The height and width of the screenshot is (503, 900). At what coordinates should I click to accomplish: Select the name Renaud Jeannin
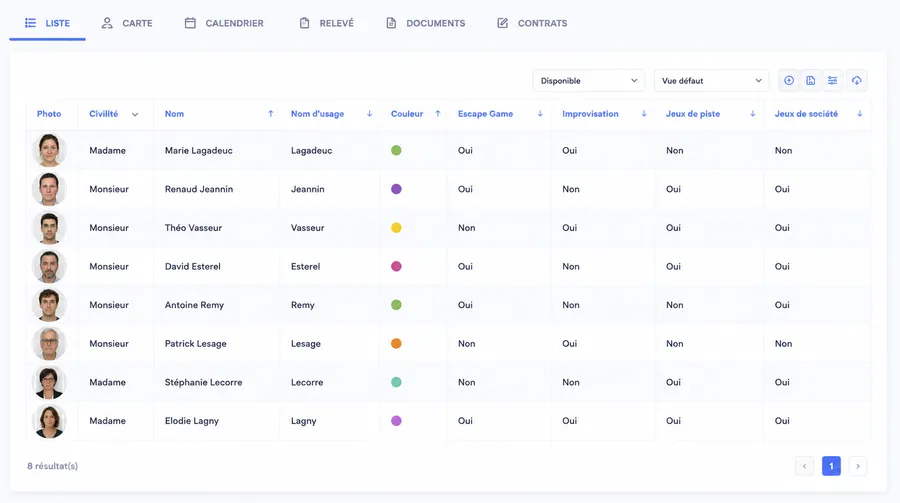pos(199,189)
